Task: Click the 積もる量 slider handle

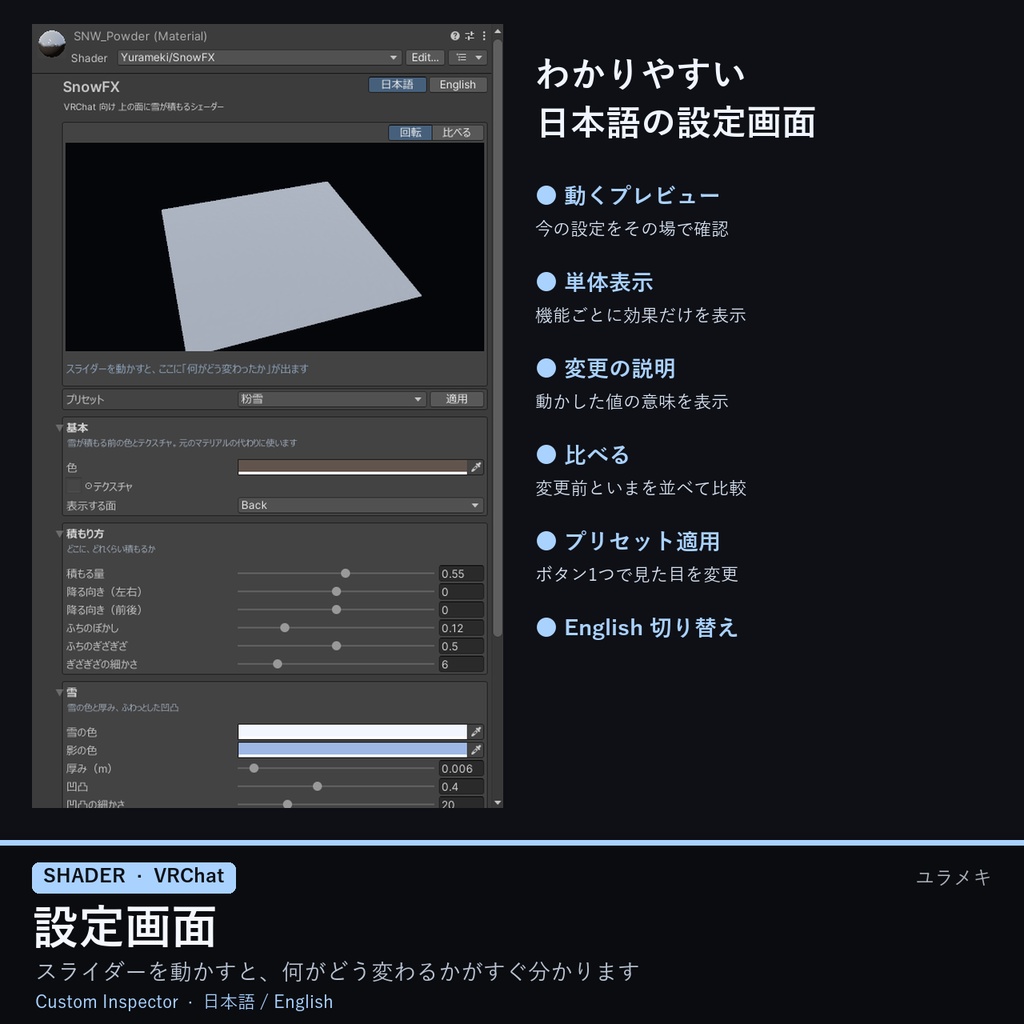Action: coord(345,573)
